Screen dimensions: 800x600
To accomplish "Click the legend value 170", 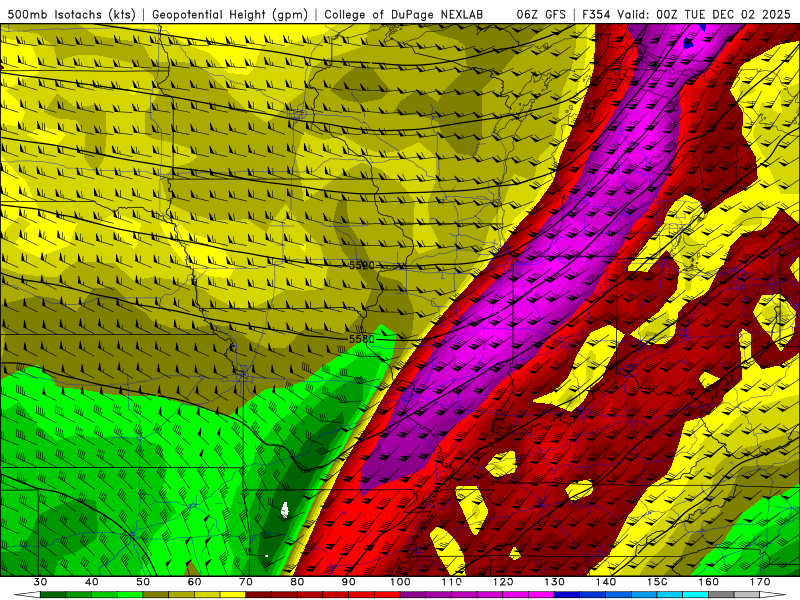I will [760, 582].
